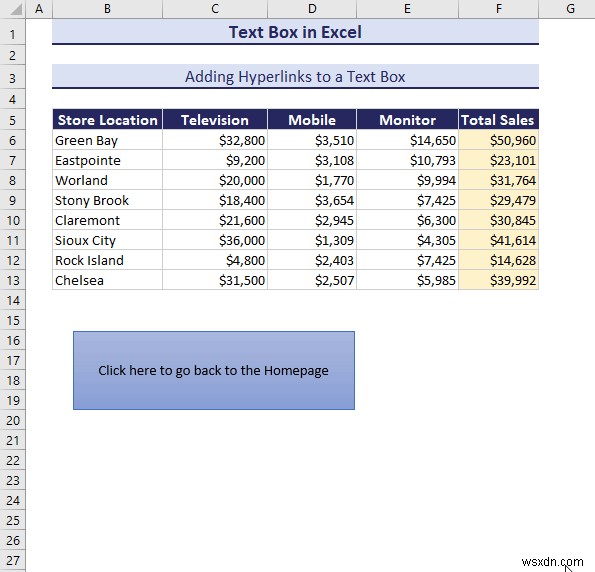Select column D header

(312, 9)
